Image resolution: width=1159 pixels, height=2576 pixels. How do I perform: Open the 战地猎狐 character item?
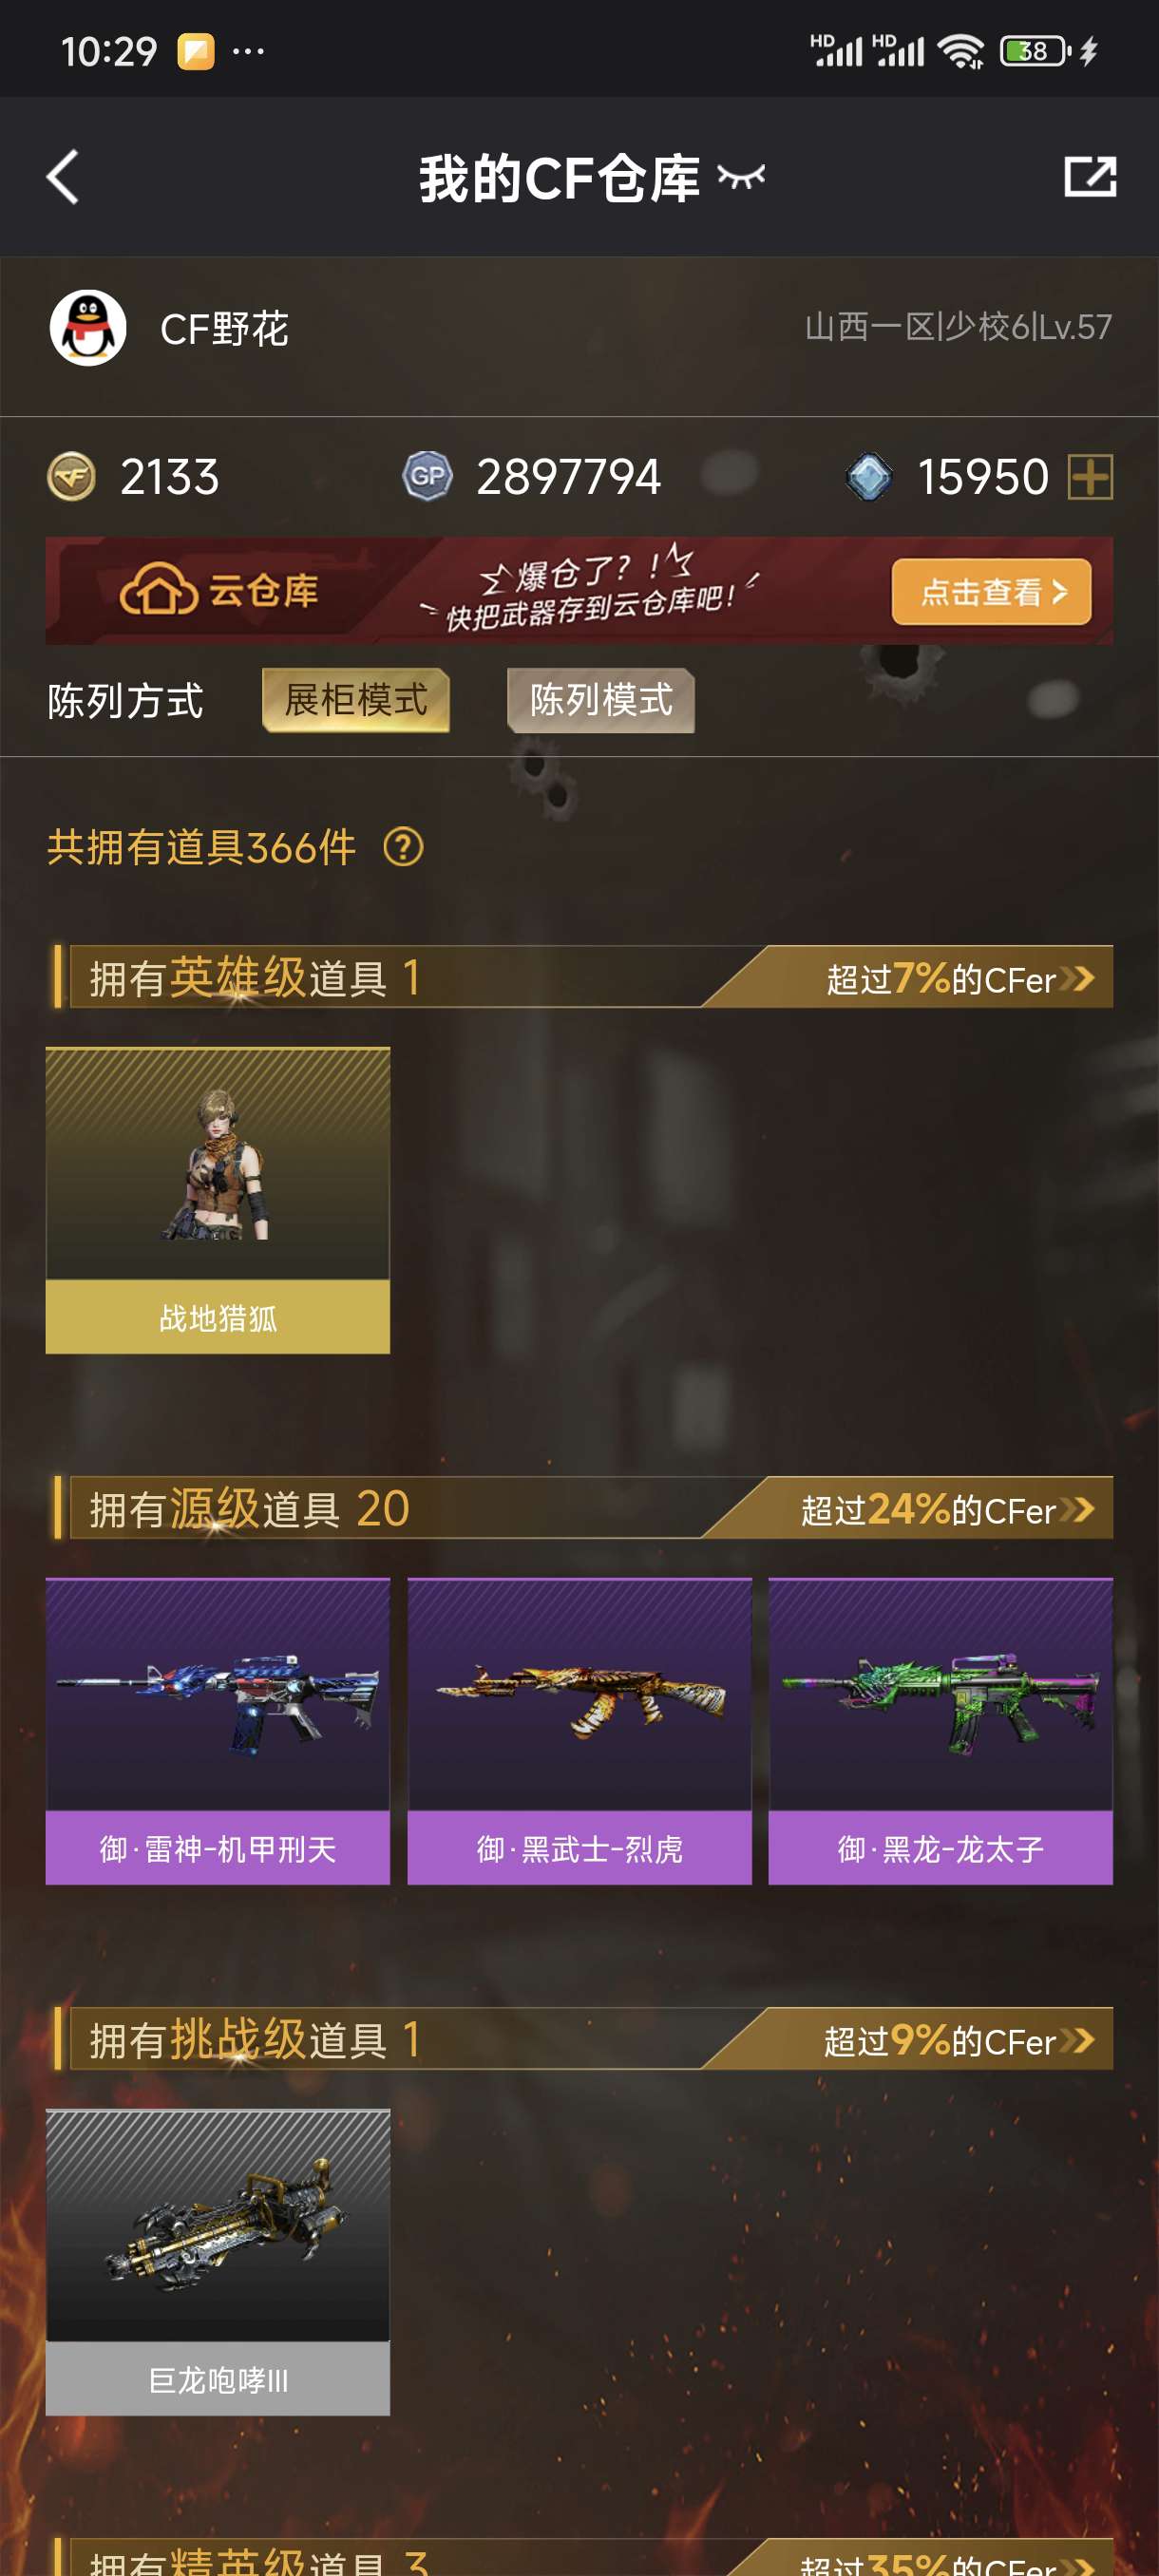(218, 1200)
